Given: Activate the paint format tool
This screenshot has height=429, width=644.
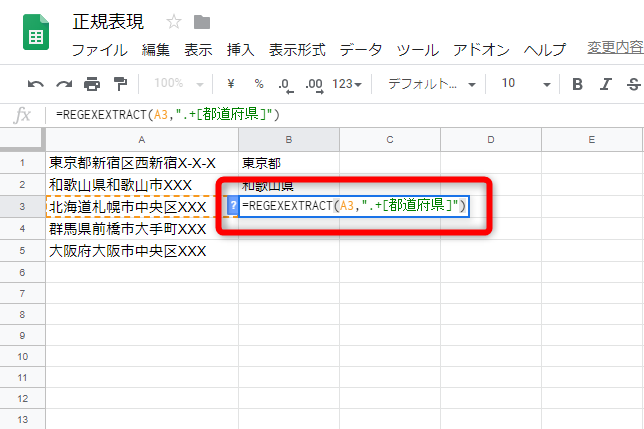Looking at the screenshot, I should tap(120, 84).
